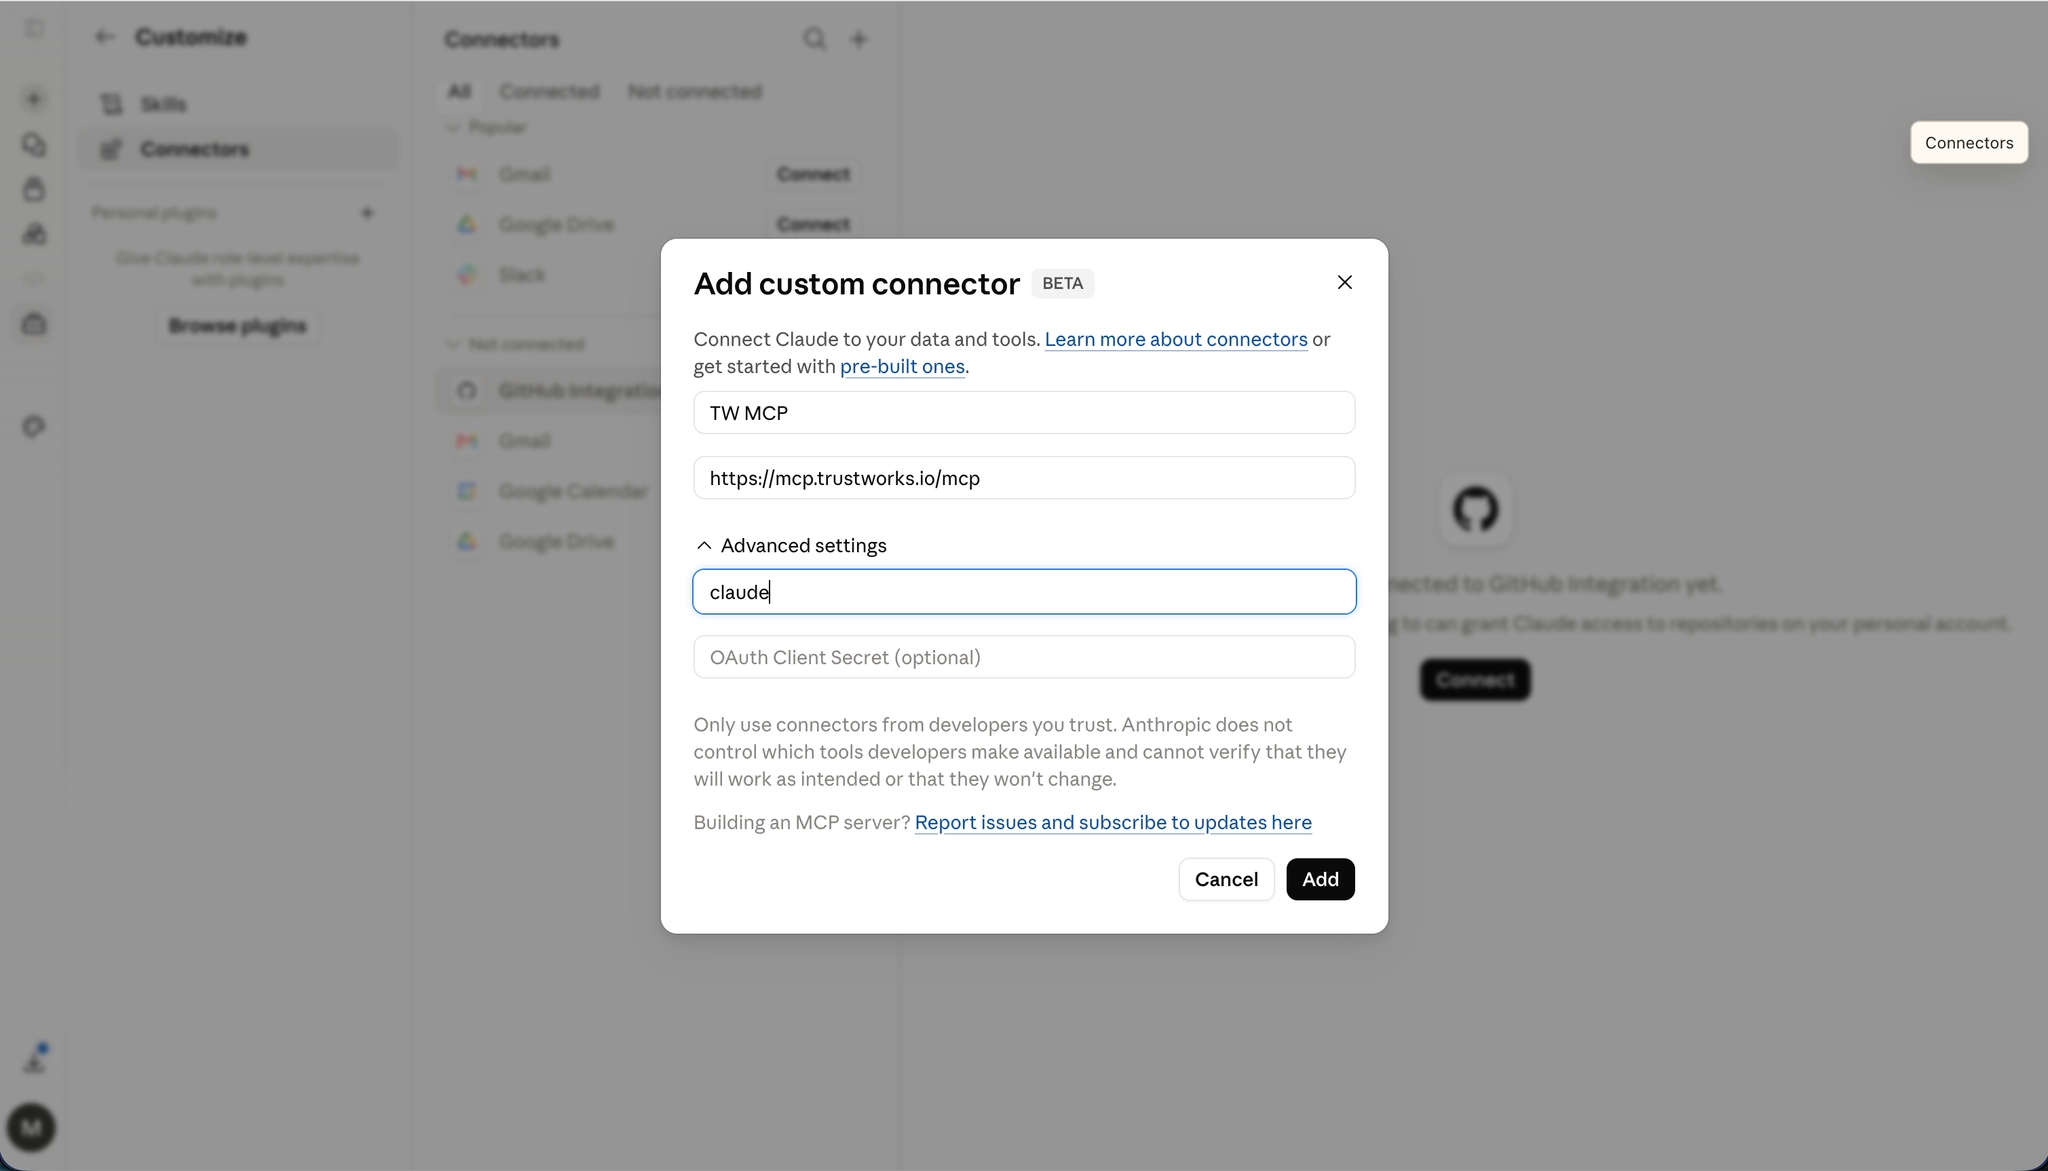
Task: Open the M profile avatar menu
Action: tap(31, 1128)
